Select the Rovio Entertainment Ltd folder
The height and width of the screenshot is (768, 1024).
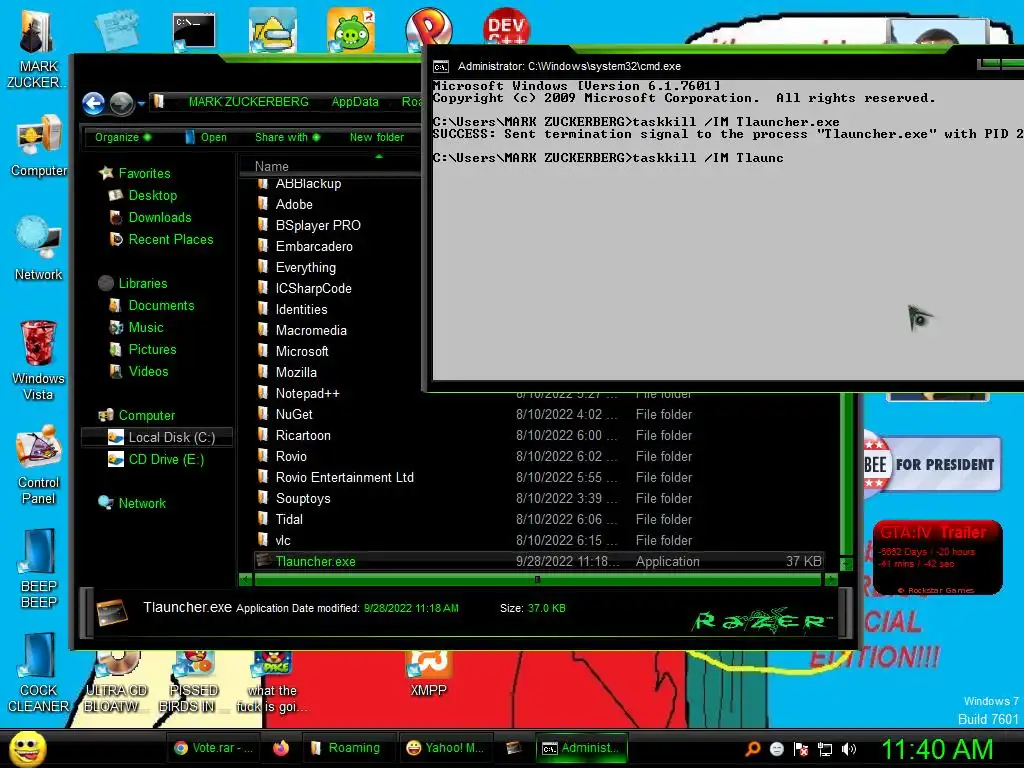click(344, 477)
